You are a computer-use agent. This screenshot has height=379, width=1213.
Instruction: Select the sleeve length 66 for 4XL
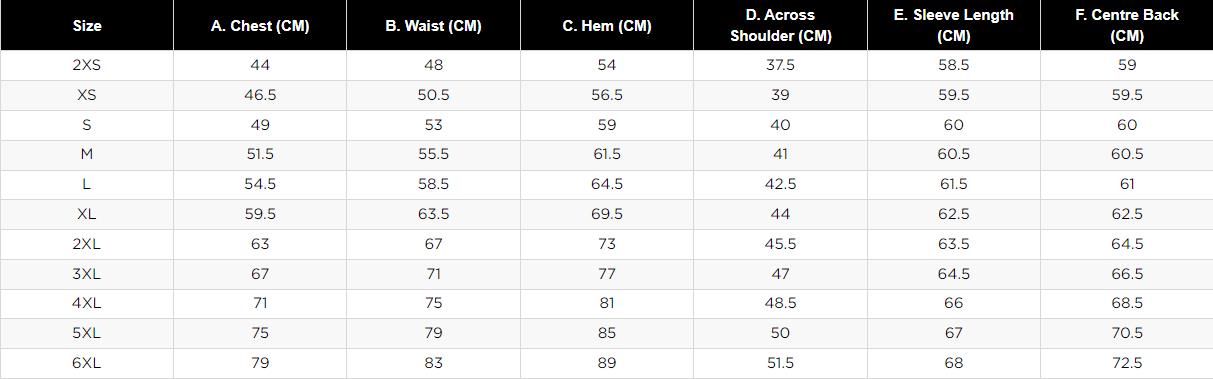[953, 303]
